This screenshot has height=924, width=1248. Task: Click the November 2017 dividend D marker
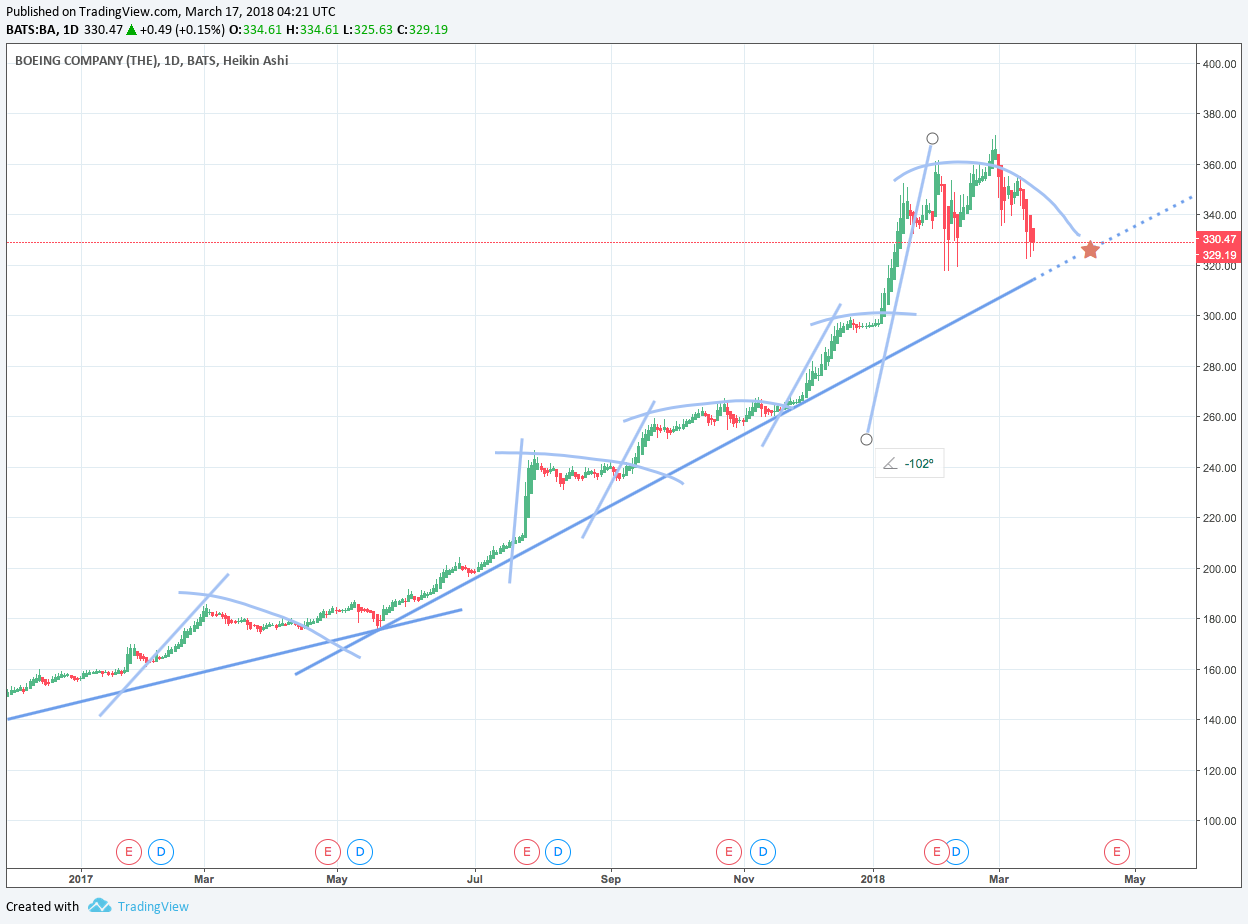tap(762, 852)
